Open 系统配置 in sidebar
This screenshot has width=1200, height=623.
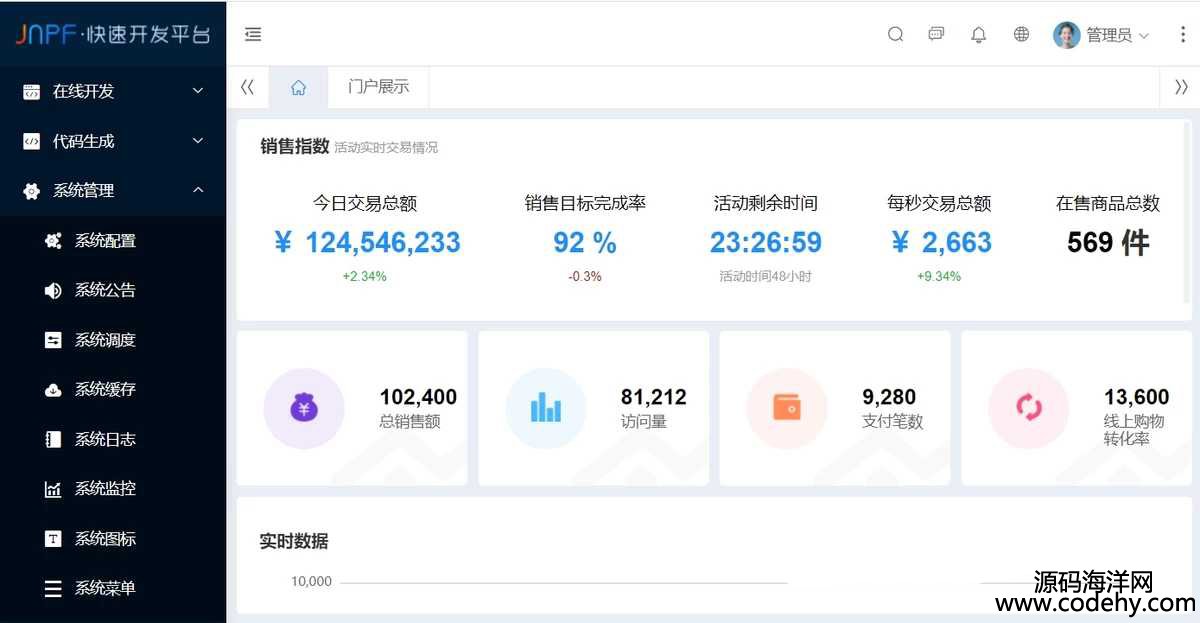tap(105, 240)
